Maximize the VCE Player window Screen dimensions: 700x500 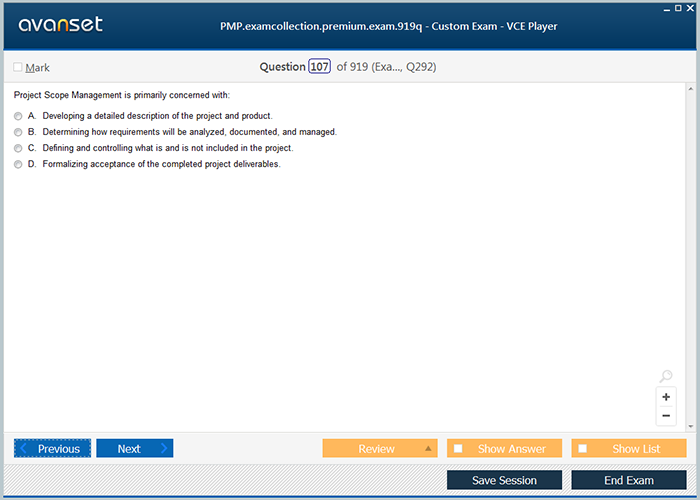(678, 8)
